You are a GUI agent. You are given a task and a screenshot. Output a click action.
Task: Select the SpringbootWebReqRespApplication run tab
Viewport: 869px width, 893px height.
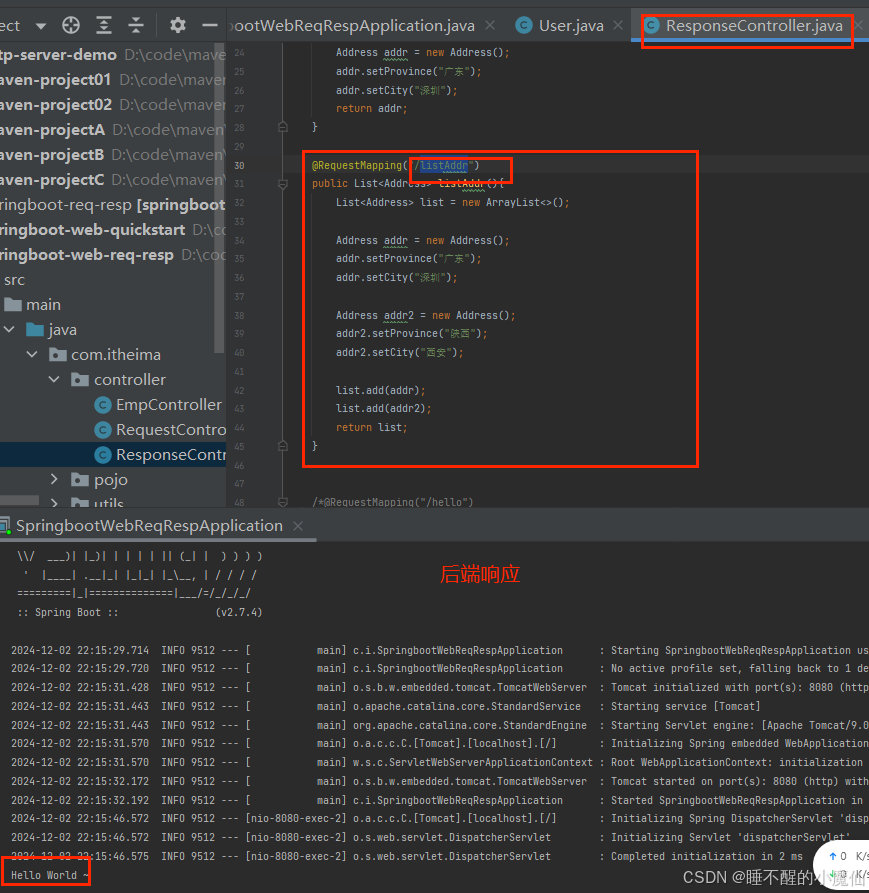[x=149, y=526]
